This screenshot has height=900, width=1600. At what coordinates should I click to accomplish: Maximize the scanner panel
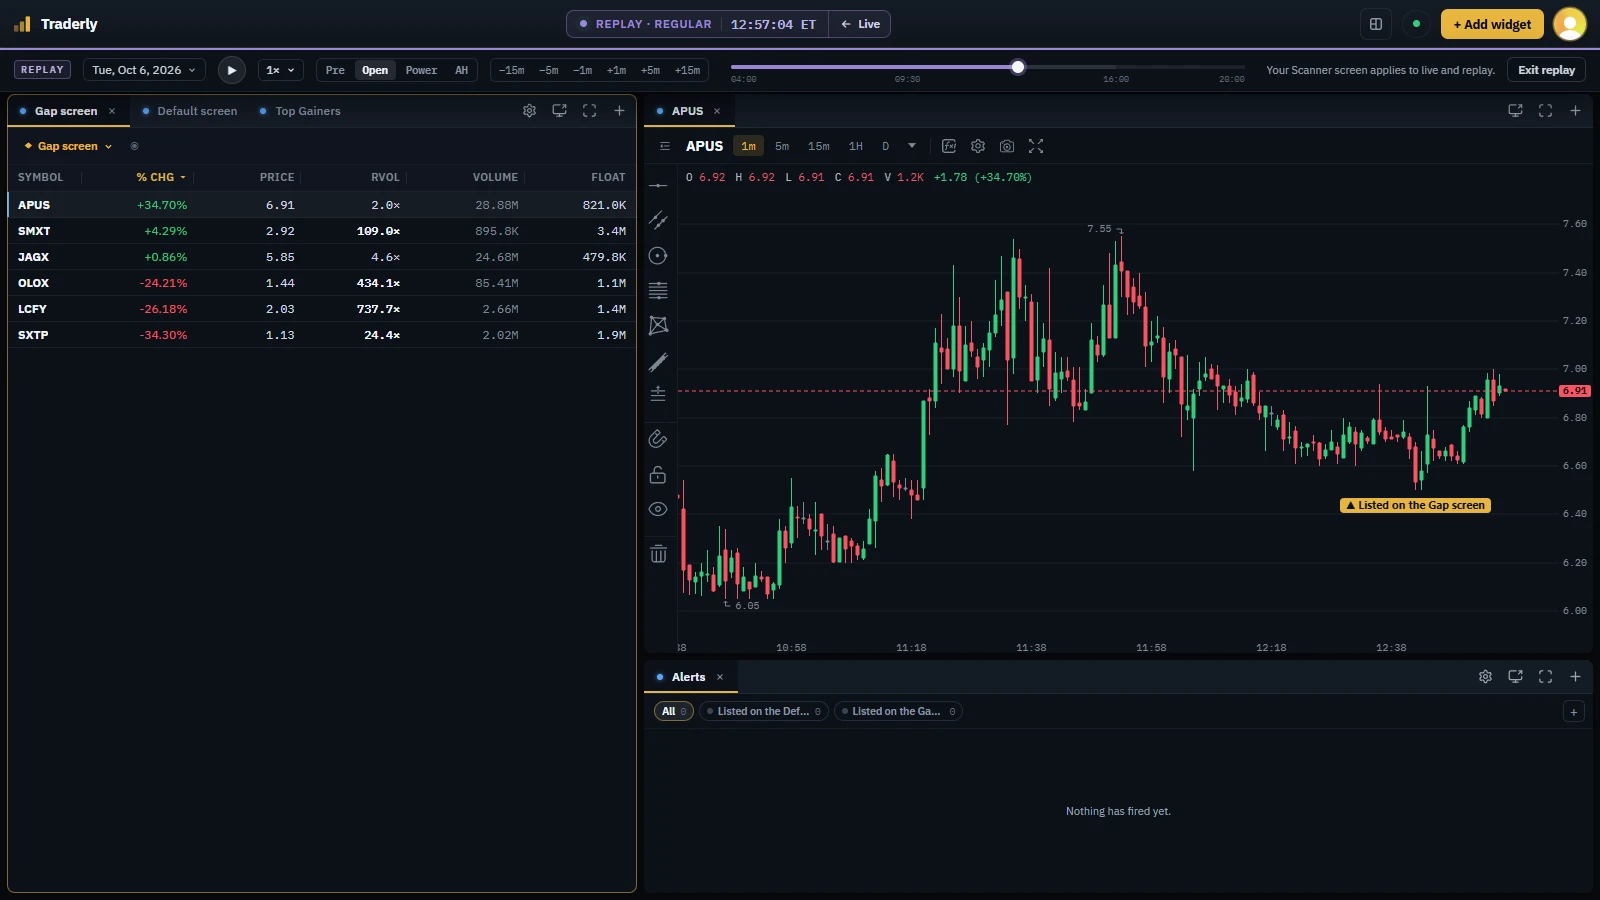point(590,111)
